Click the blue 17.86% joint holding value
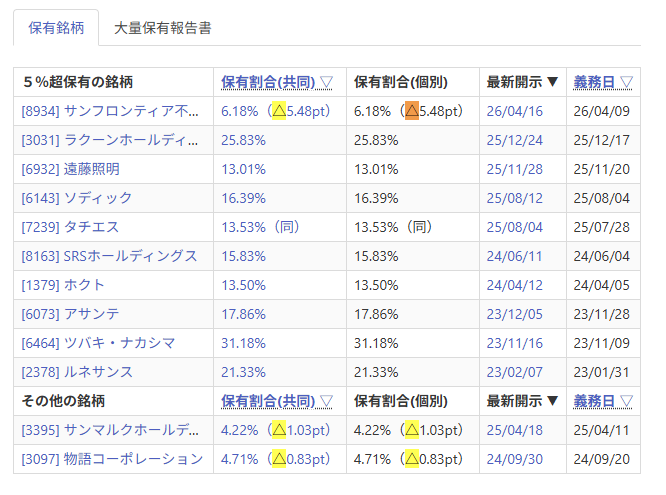 pos(243,314)
